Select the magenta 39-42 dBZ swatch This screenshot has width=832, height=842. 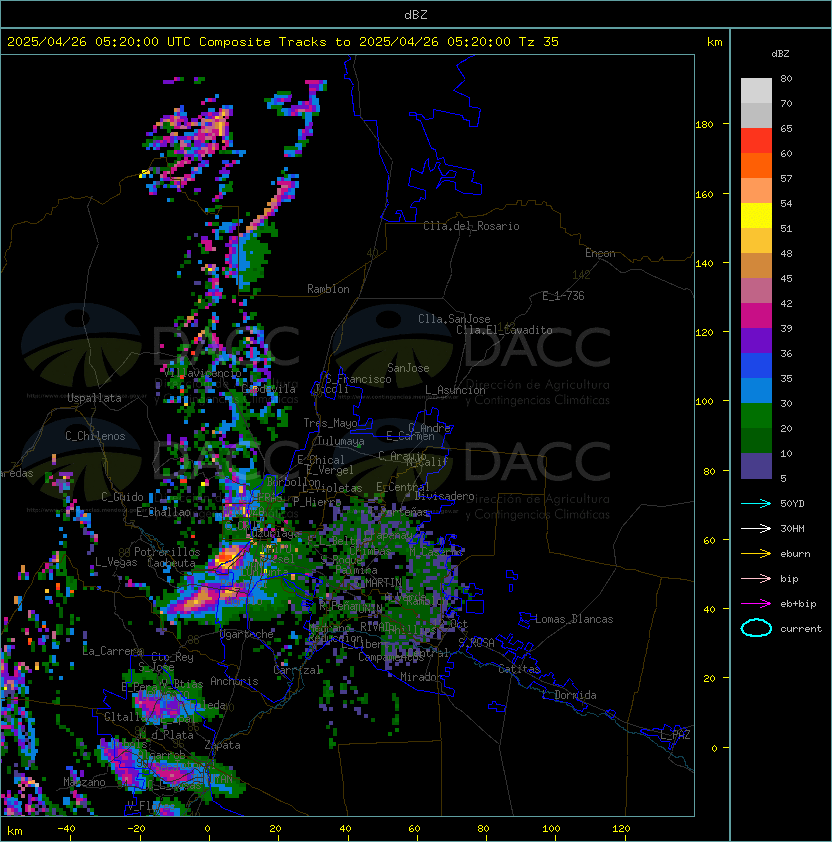click(756, 315)
